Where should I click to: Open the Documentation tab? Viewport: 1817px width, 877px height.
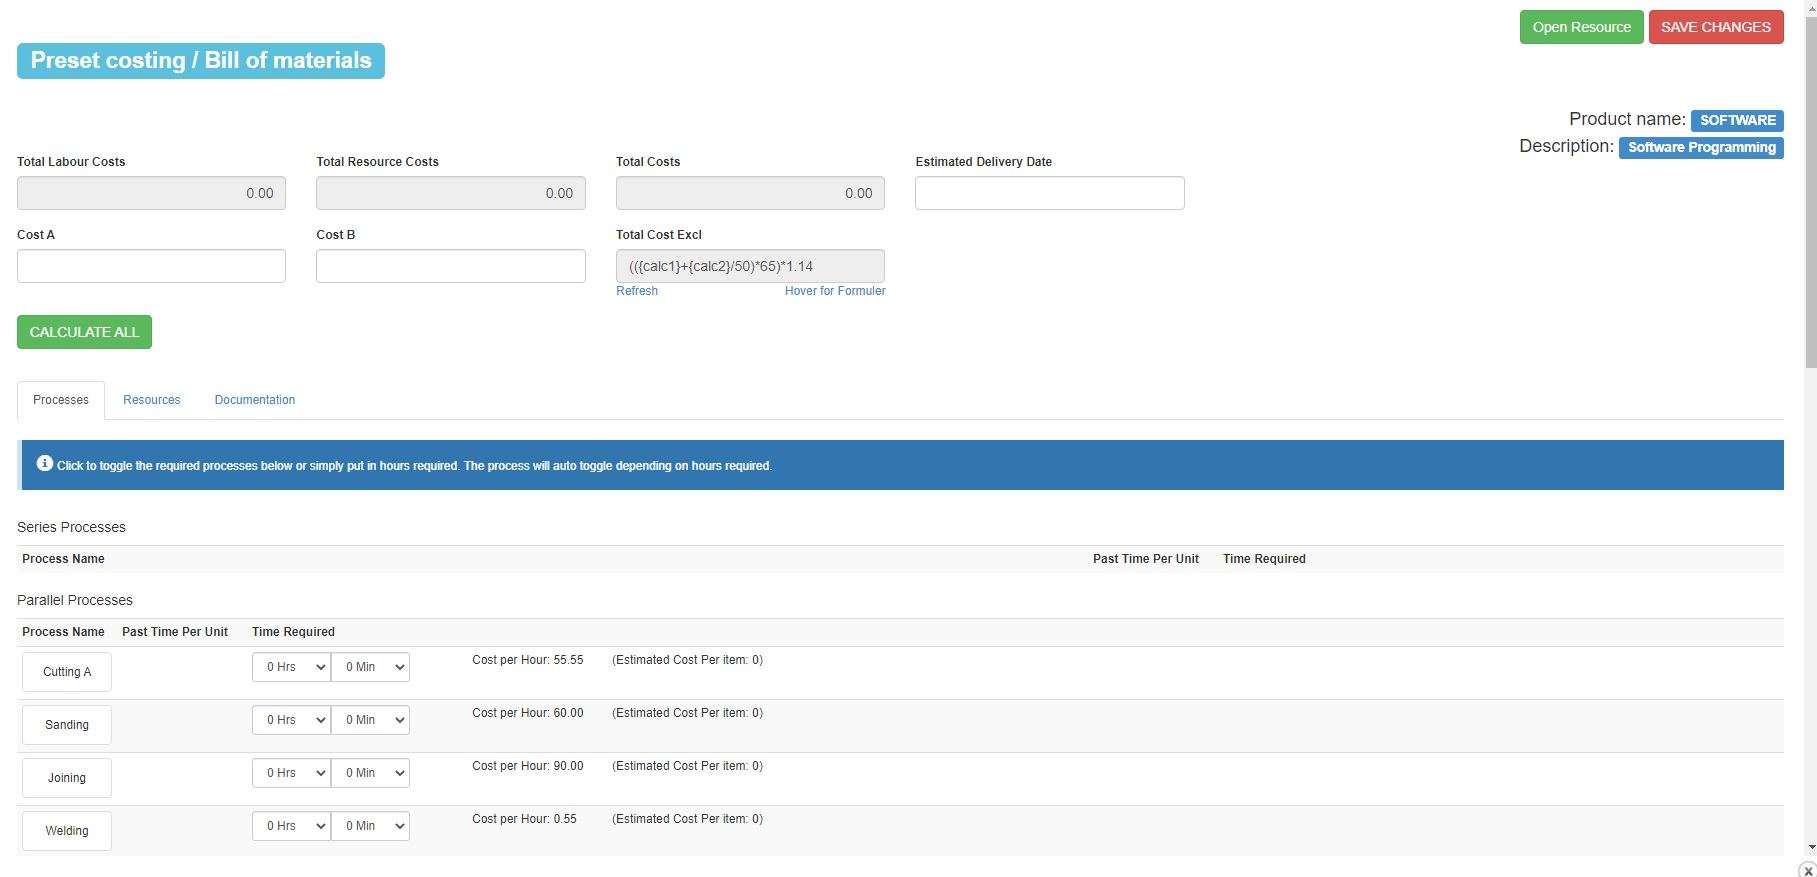(255, 400)
